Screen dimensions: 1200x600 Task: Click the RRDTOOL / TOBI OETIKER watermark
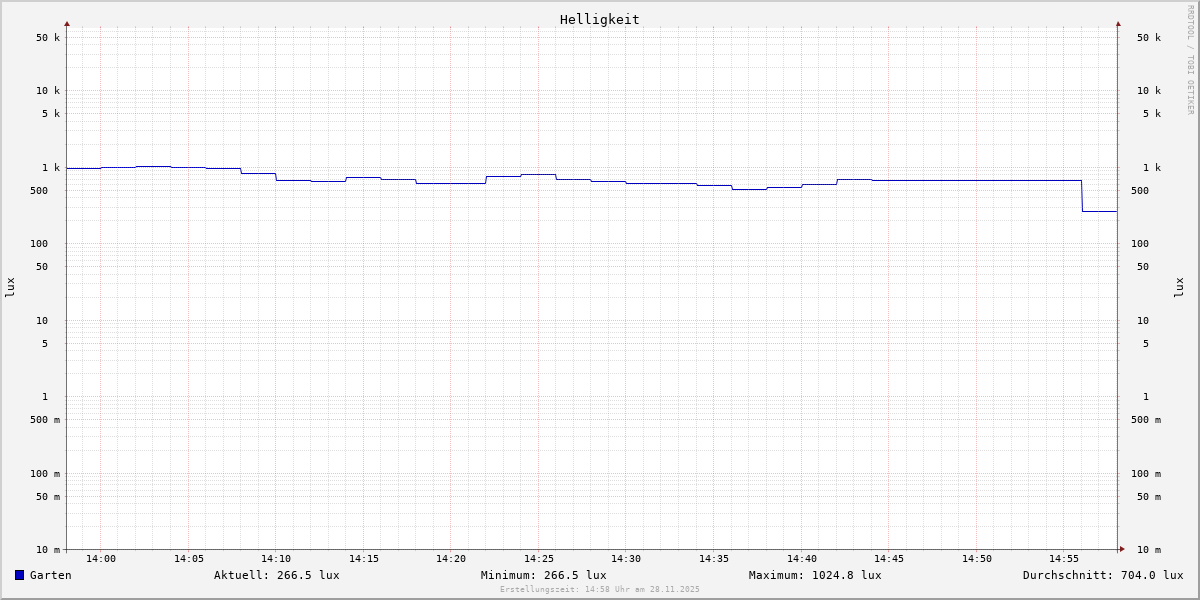pyautogui.click(x=1190, y=60)
